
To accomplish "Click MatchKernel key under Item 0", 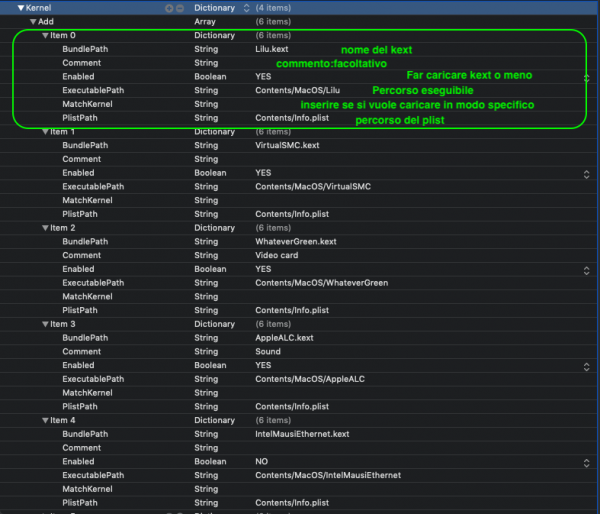I will pyautogui.click(x=87, y=104).
